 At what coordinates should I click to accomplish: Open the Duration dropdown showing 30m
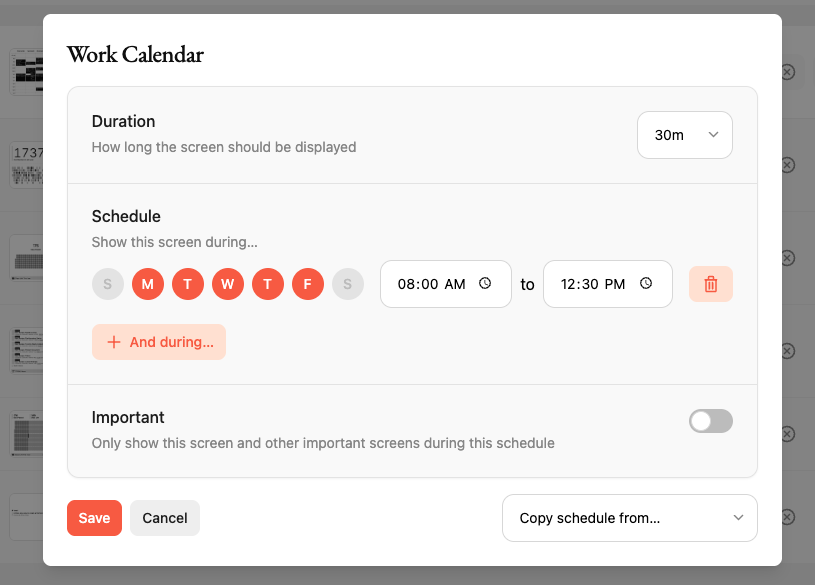pyautogui.click(x=684, y=134)
